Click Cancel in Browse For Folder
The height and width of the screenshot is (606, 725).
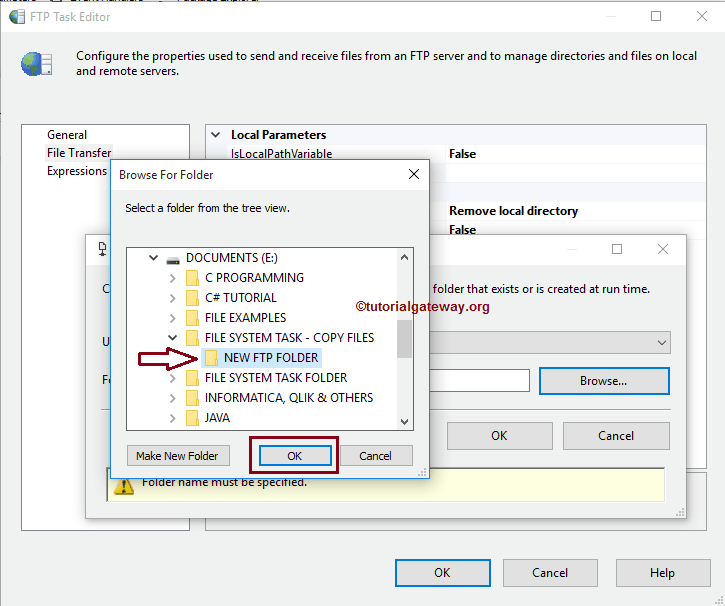pos(376,456)
